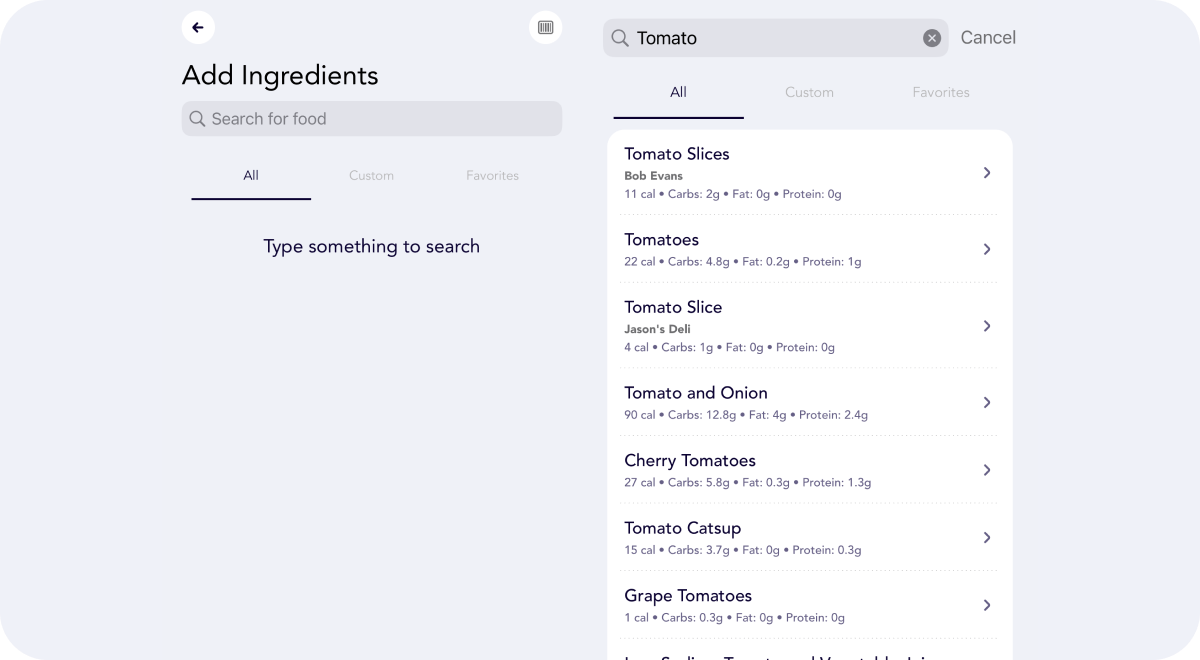Switch to Custom tab under Add Ingredients

click(371, 176)
